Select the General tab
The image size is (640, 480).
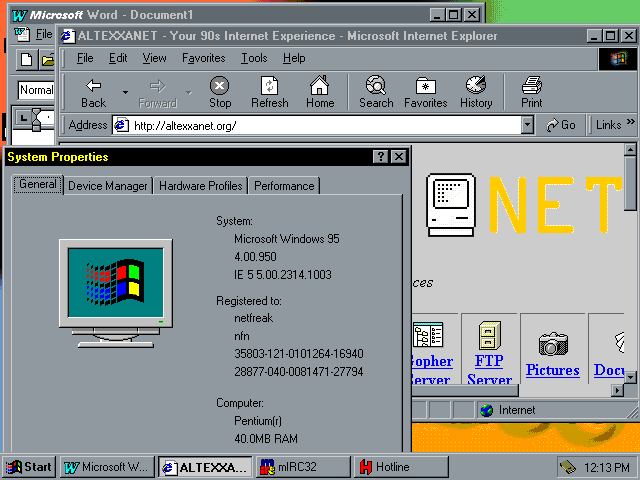(38, 184)
